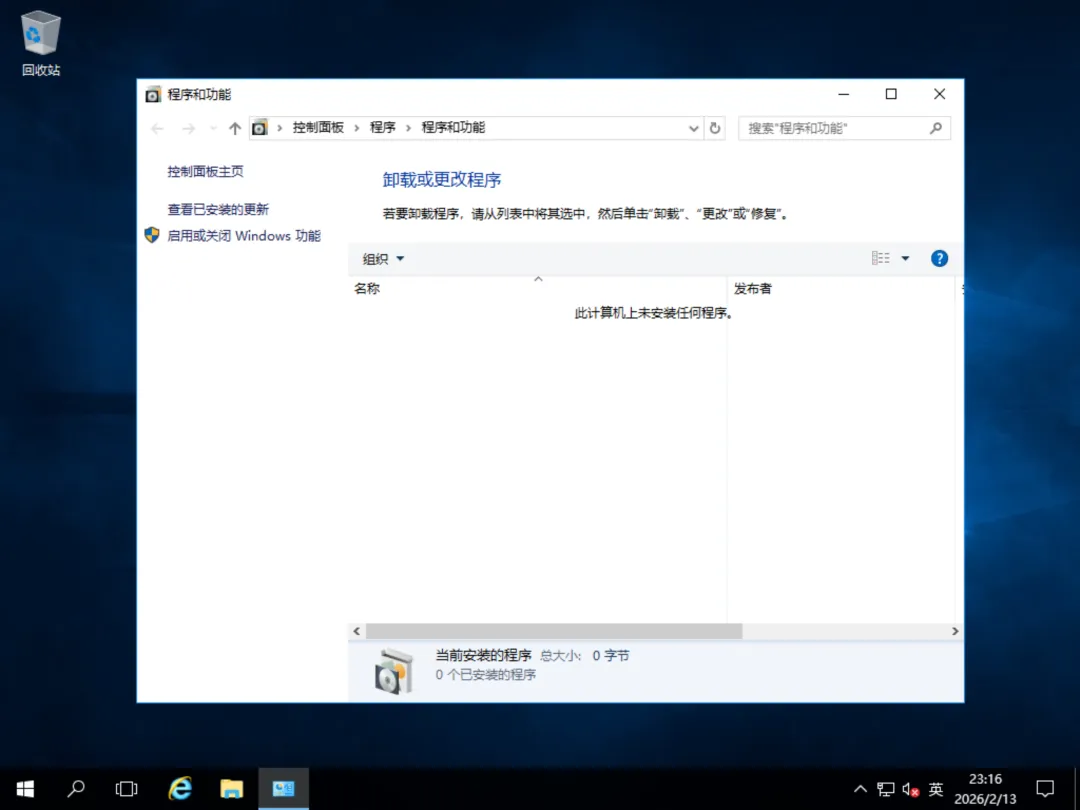Viewport: 1080px width, 810px height.
Task: Open taskbar search magnifier
Action: click(76, 789)
